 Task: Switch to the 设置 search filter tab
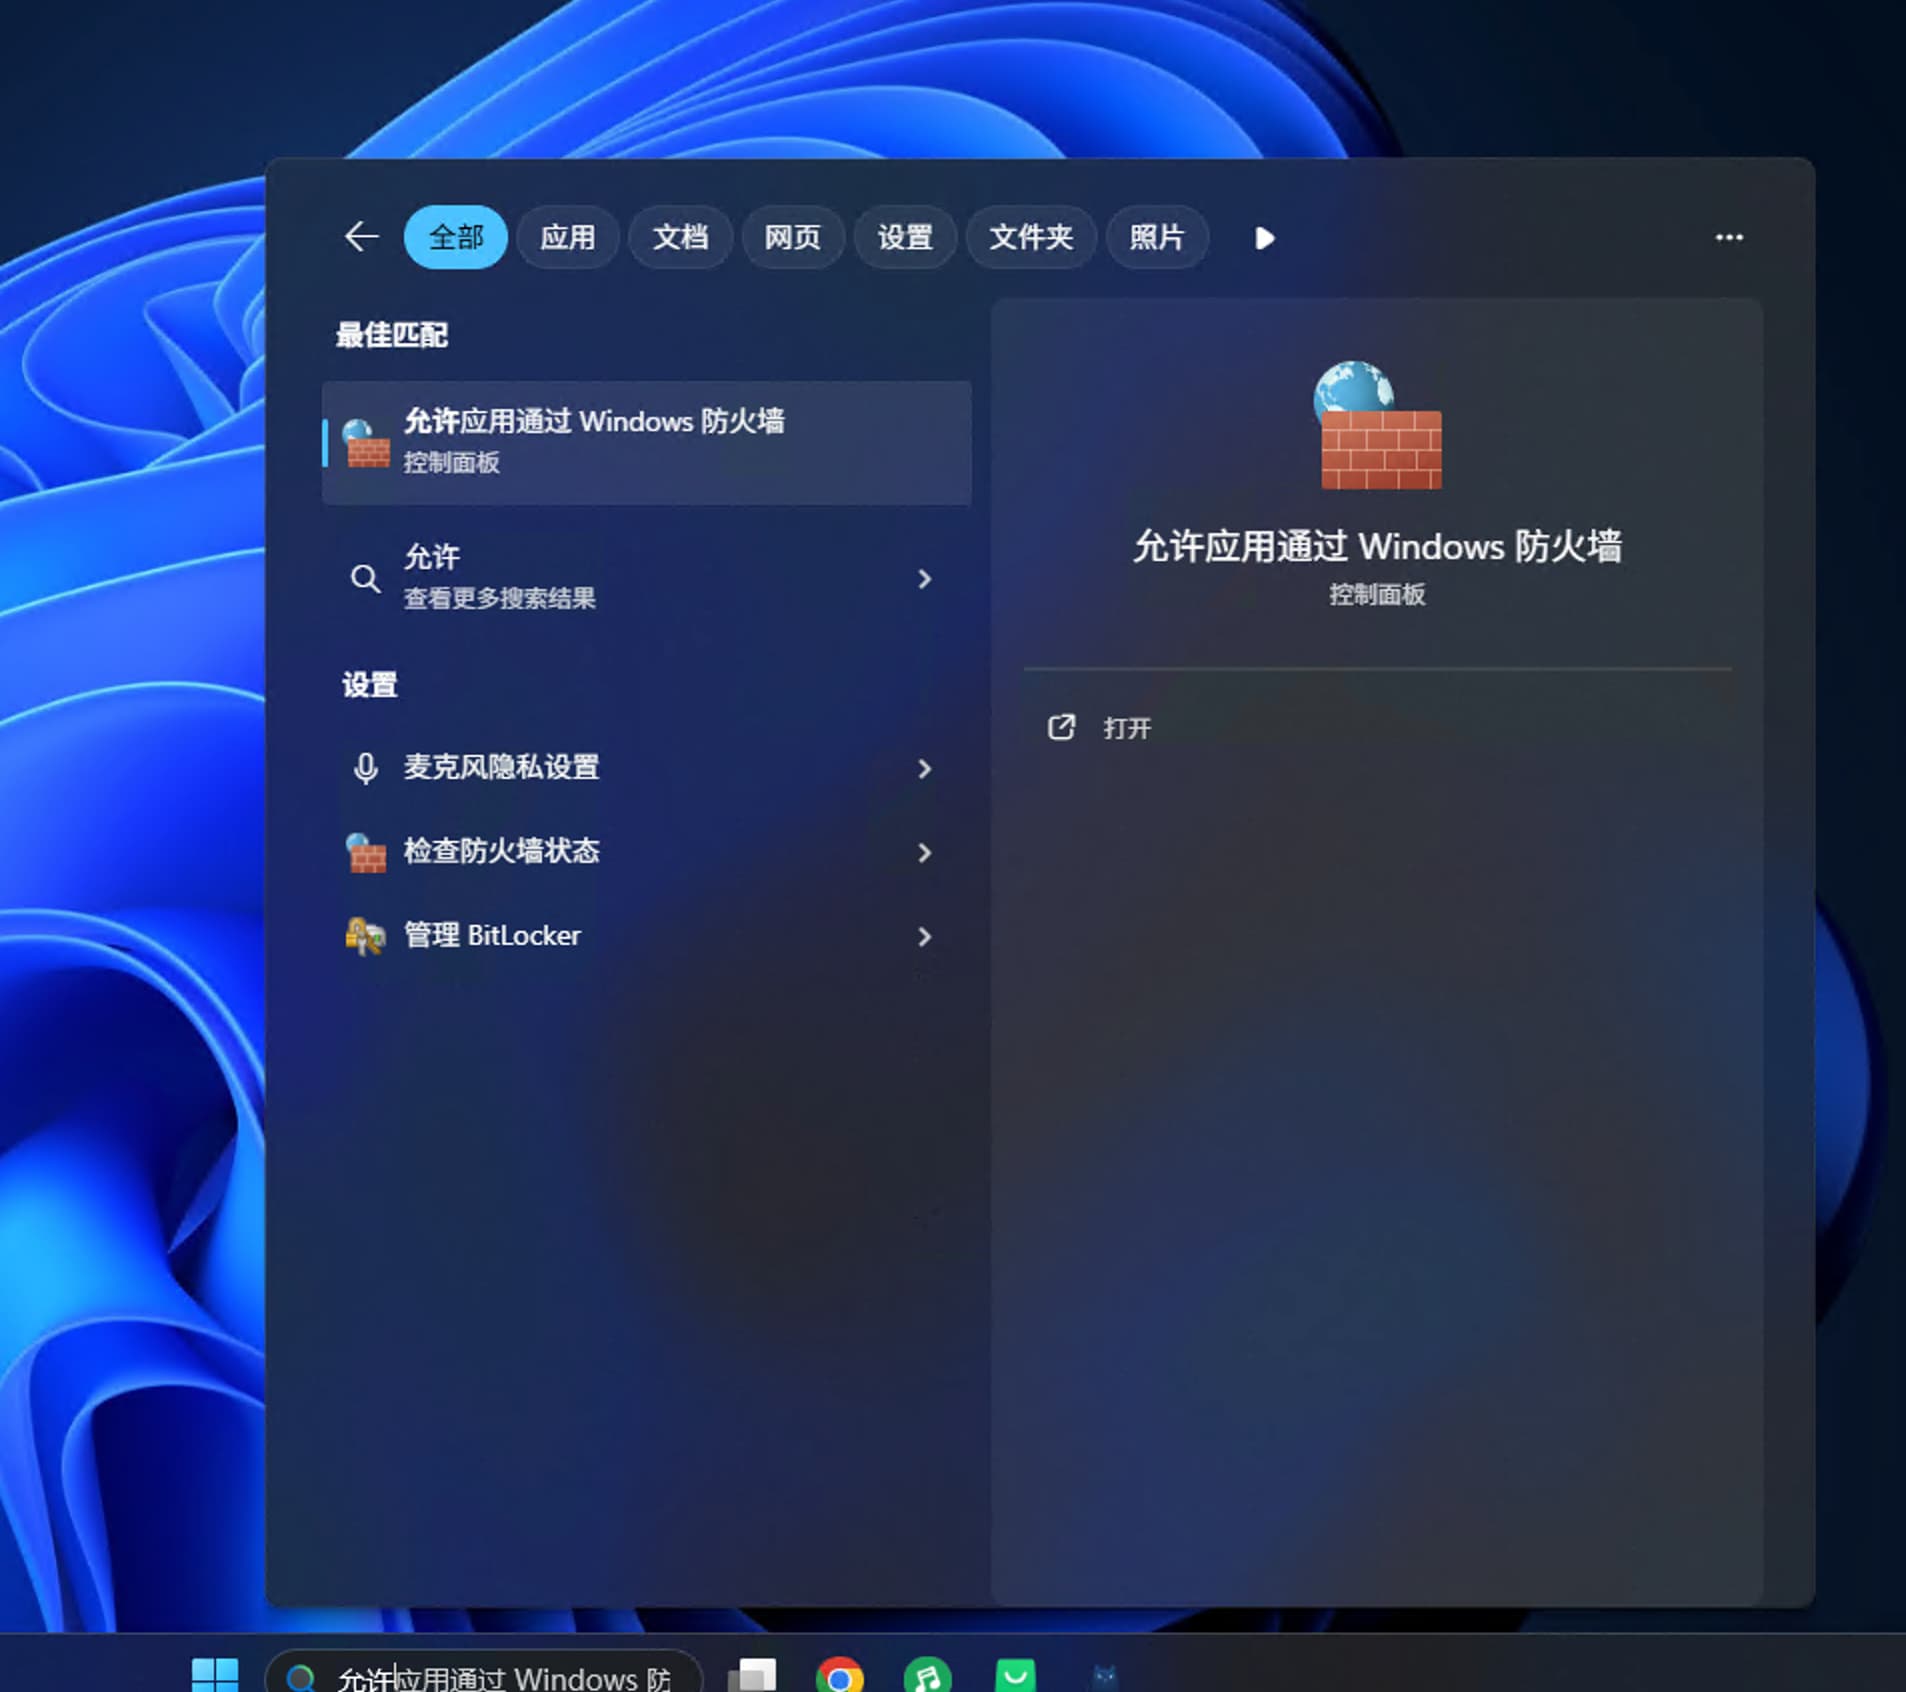click(x=904, y=237)
